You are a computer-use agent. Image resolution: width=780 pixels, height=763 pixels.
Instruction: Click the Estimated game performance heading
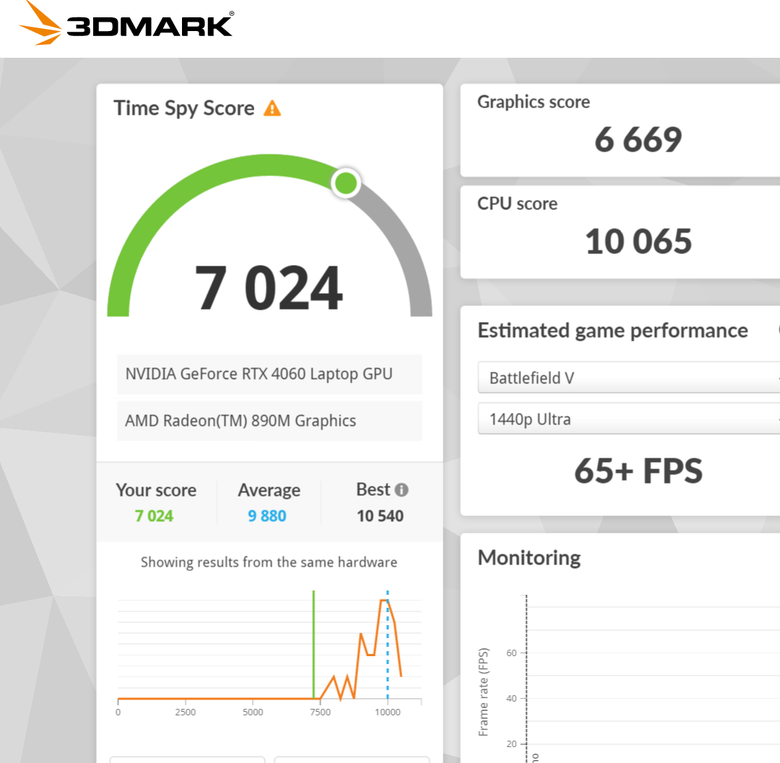pyautogui.click(x=613, y=331)
